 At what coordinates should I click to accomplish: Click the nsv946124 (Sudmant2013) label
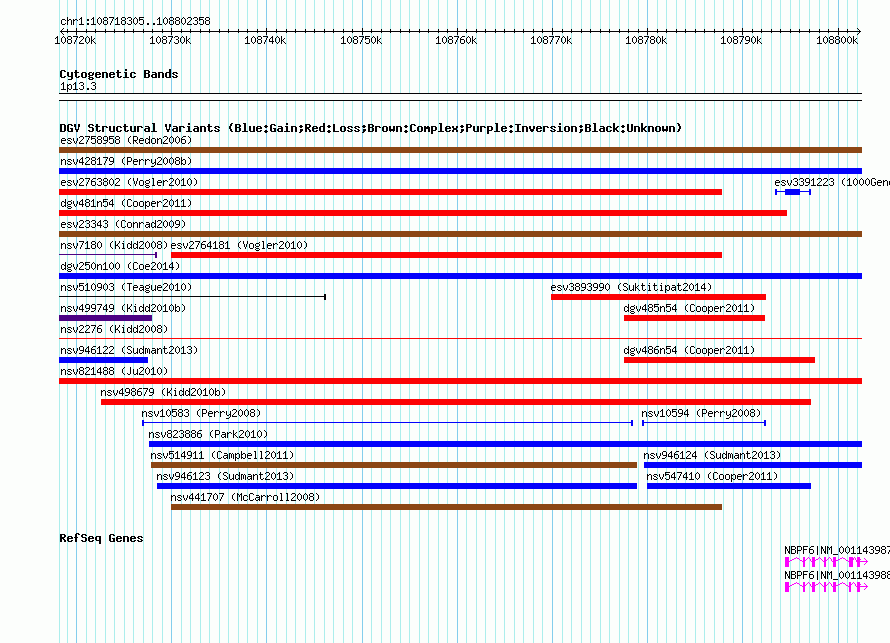pyautogui.click(x=712, y=455)
